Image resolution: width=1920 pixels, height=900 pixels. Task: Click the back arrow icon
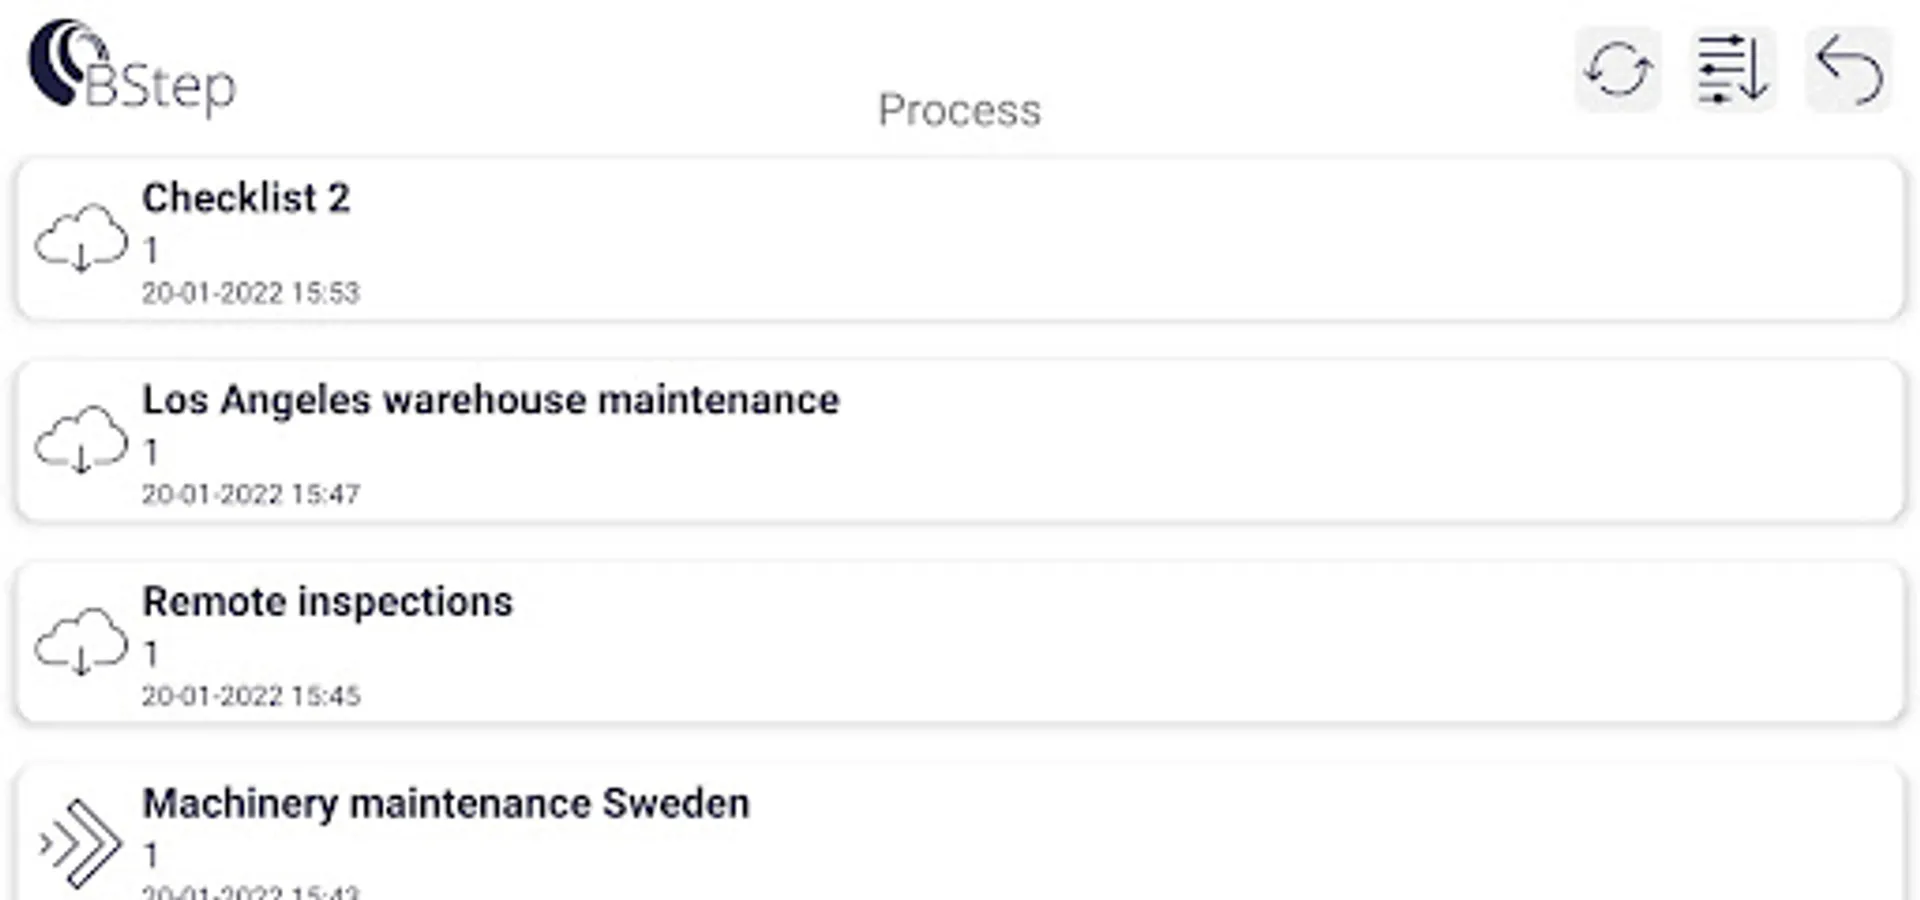point(1848,70)
